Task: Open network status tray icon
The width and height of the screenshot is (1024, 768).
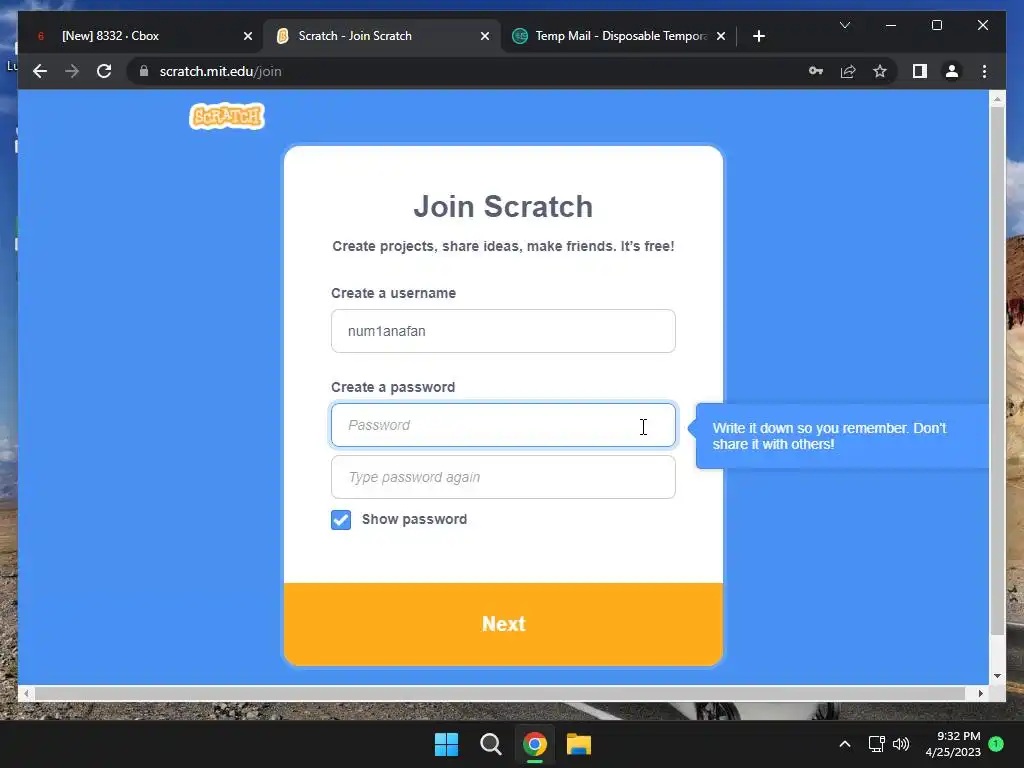Action: click(x=876, y=744)
